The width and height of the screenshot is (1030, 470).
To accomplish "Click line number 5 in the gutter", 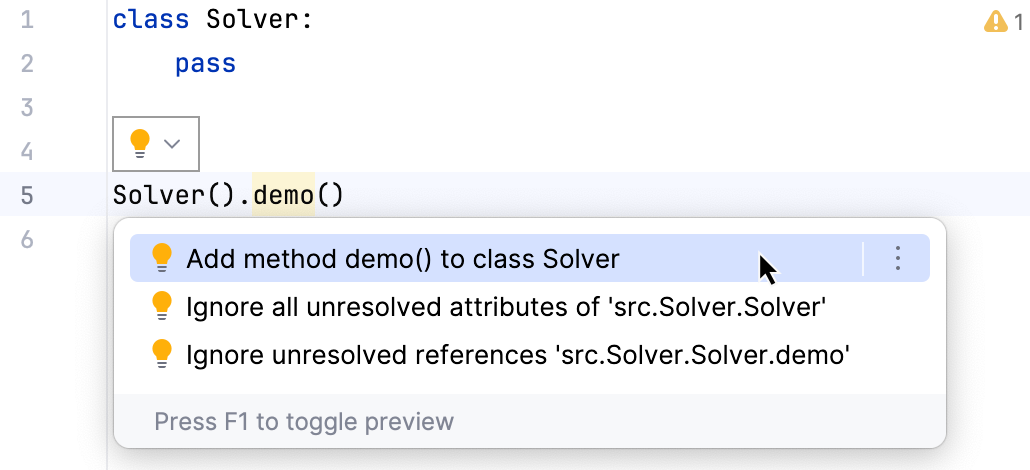I will [x=27, y=195].
